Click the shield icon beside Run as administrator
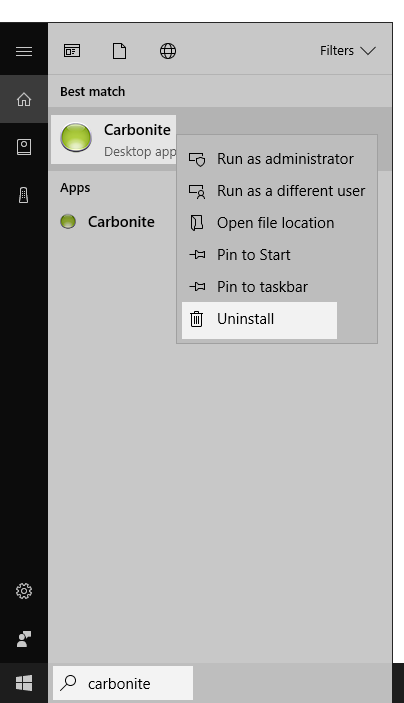Image resolution: width=404 pixels, height=703 pixels. (x=197, y=159)
